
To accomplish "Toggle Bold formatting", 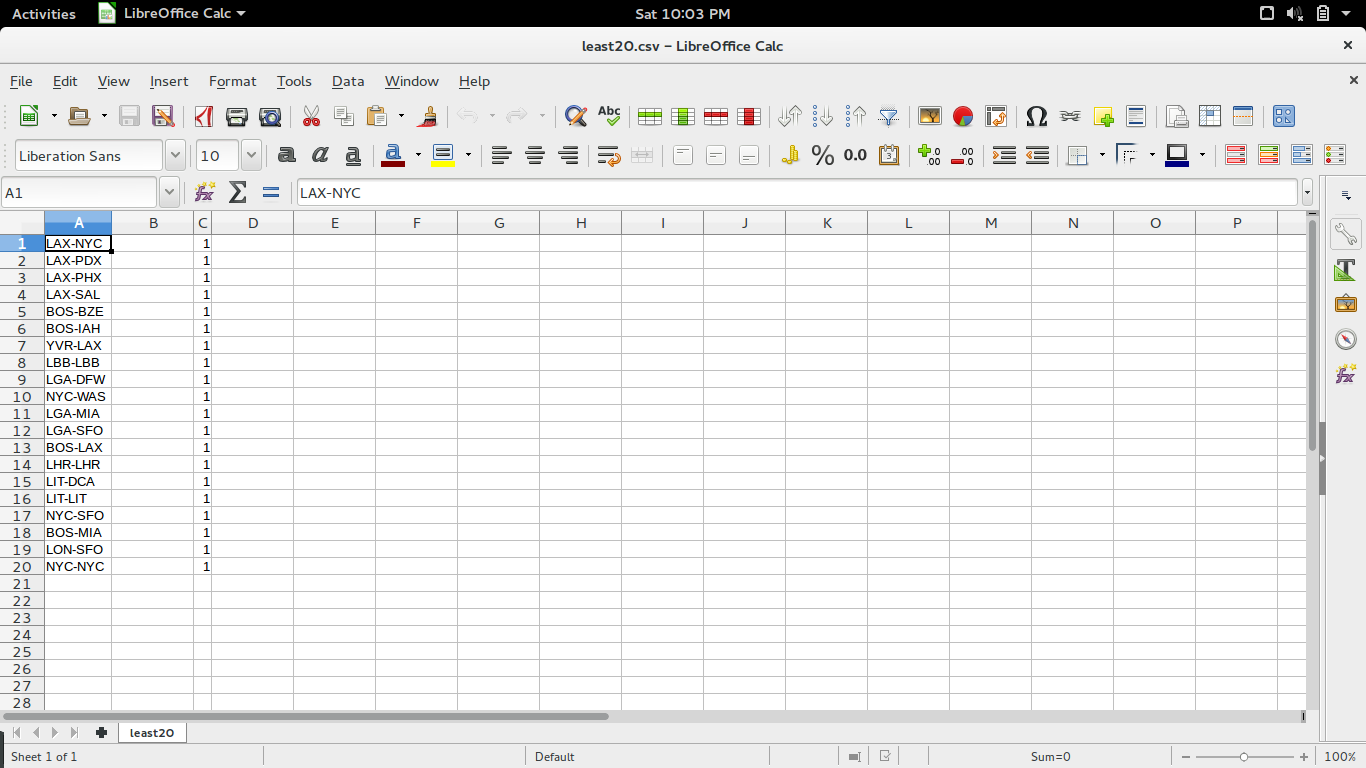I will [x=287, y=155].
